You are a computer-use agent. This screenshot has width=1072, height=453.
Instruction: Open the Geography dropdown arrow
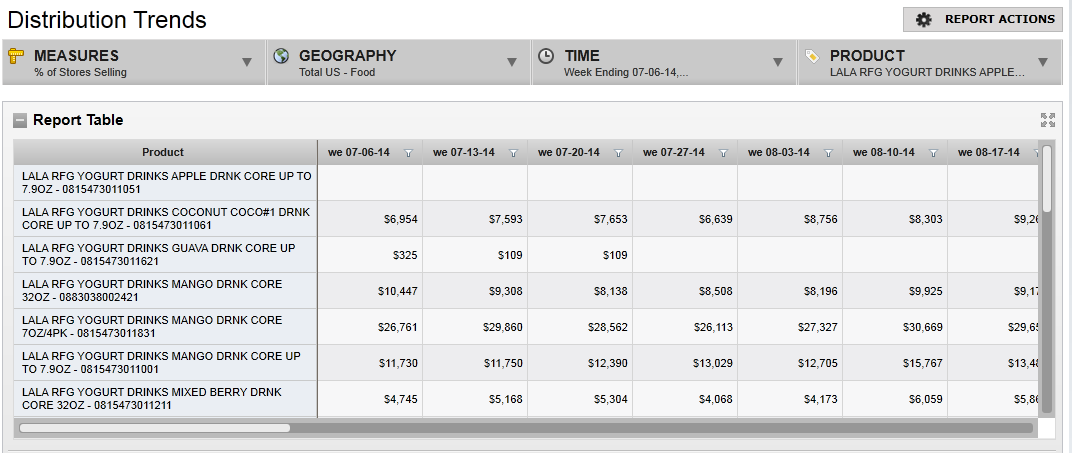click(x=512, y=63)
